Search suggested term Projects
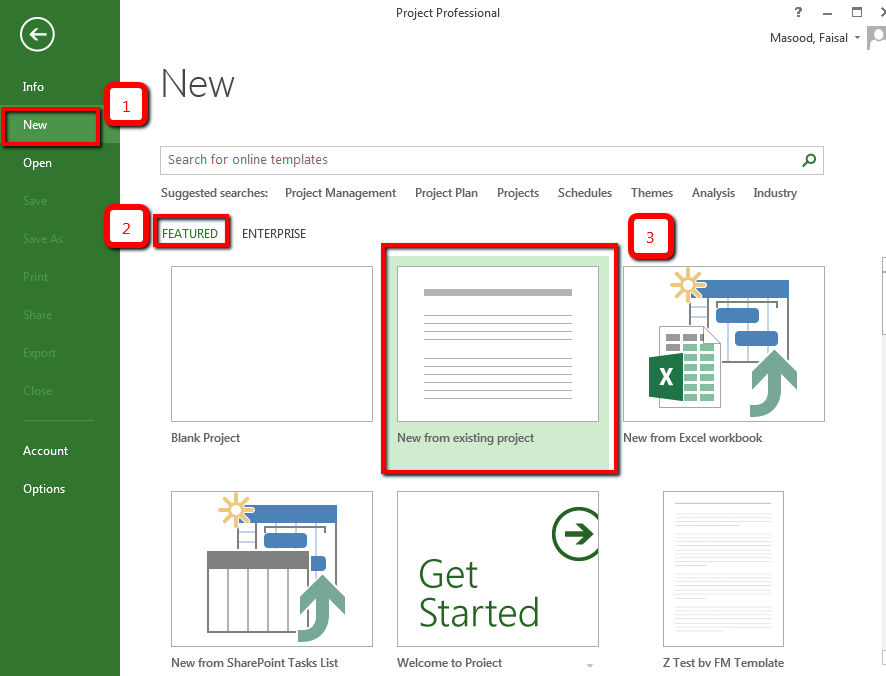 click(x=518, y=193)
